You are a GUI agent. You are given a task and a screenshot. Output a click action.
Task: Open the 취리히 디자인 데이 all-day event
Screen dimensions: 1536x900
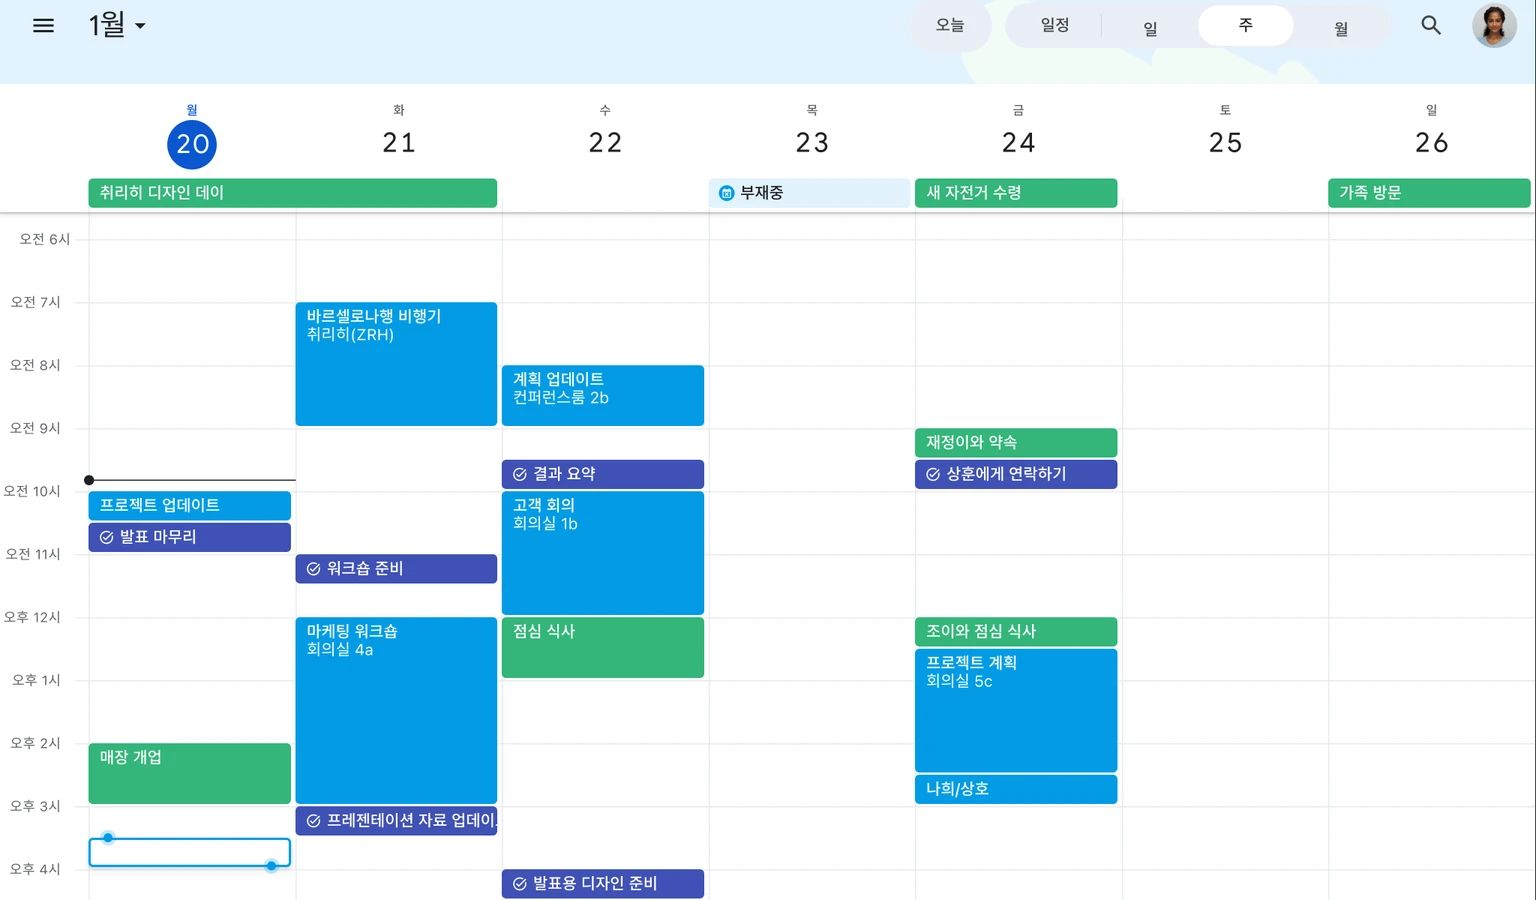tap(292, 193)
